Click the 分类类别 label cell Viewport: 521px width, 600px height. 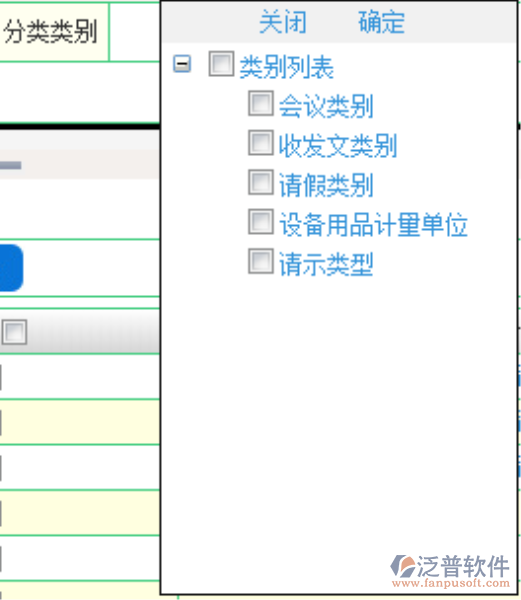click(54, 32)
